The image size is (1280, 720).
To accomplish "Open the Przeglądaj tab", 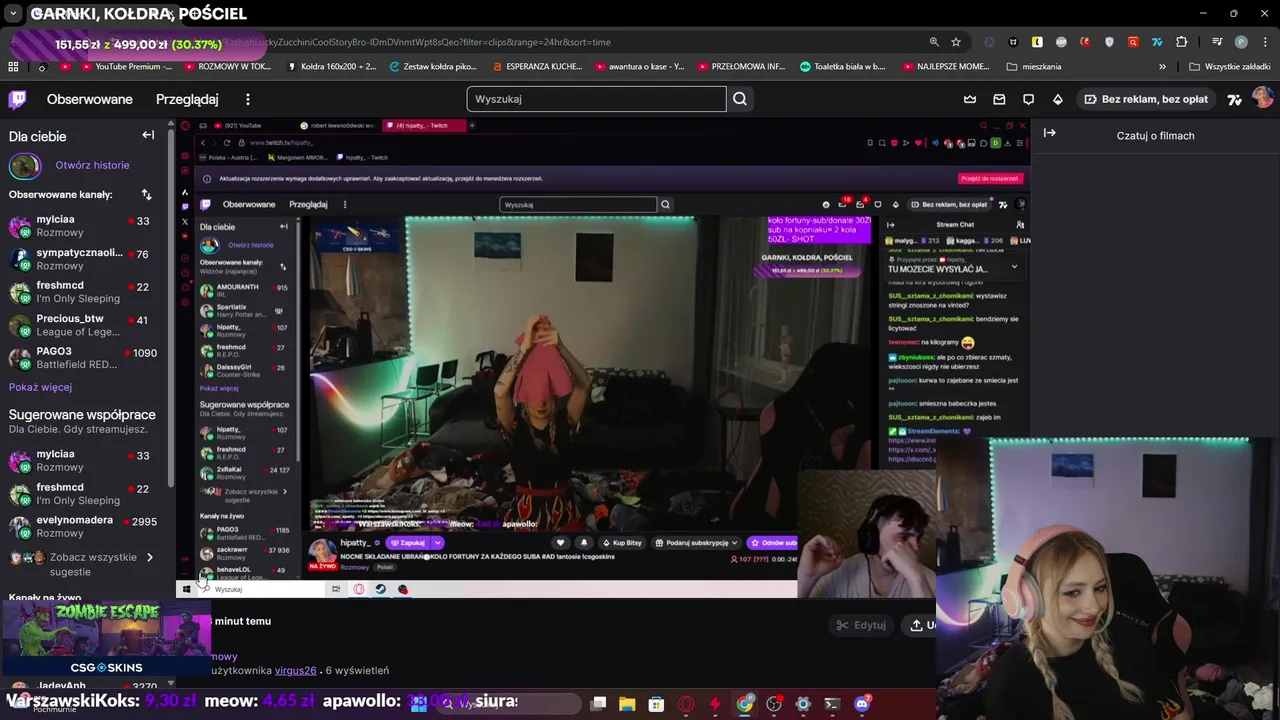I will coord(187,99).
